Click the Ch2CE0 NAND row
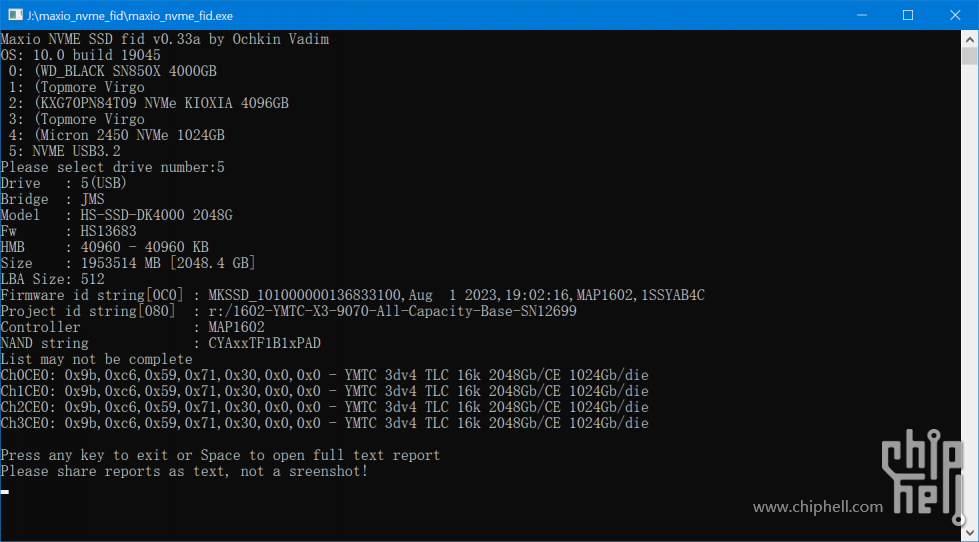 [x=325, y=407]
